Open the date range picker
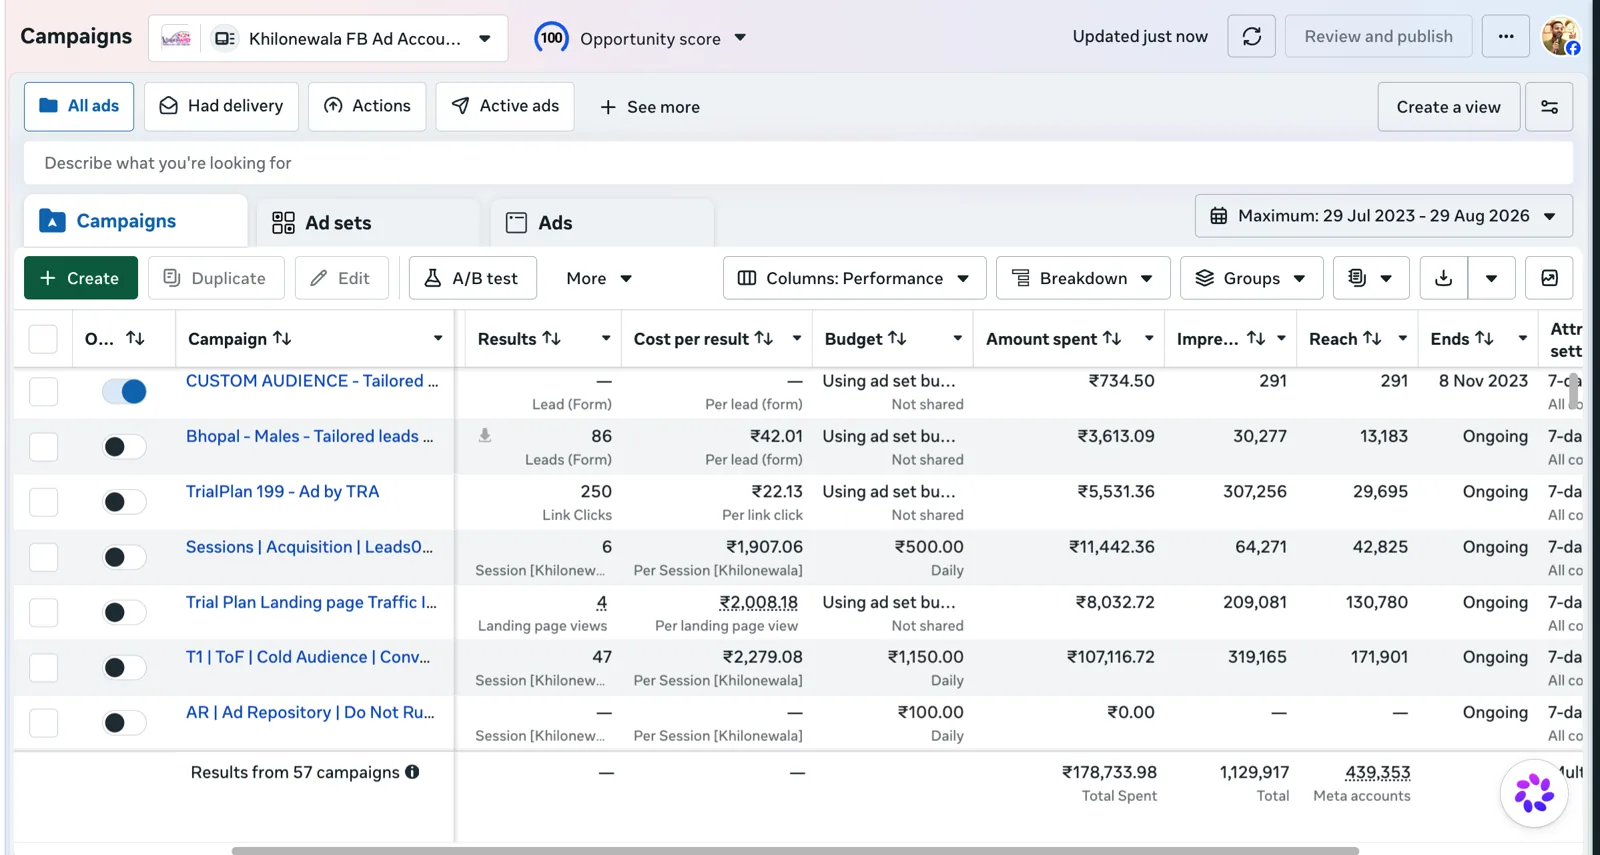The image size is (1600, 855). pos(1384,216)
